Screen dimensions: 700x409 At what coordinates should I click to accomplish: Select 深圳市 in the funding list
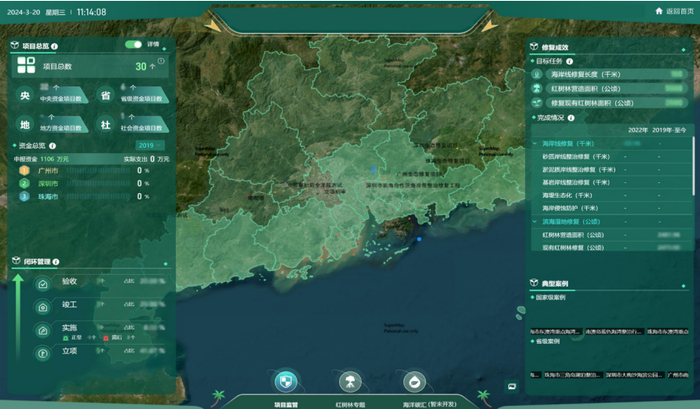tap(48, 183)
